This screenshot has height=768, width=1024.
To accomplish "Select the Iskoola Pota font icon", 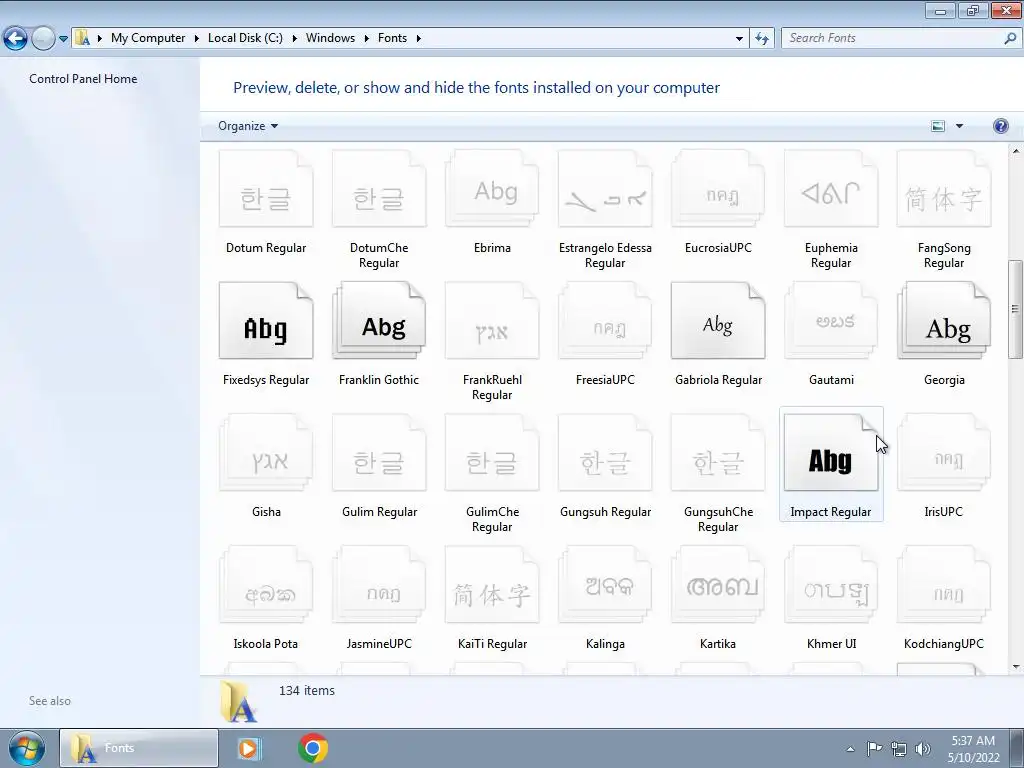I will pos(266,584).
